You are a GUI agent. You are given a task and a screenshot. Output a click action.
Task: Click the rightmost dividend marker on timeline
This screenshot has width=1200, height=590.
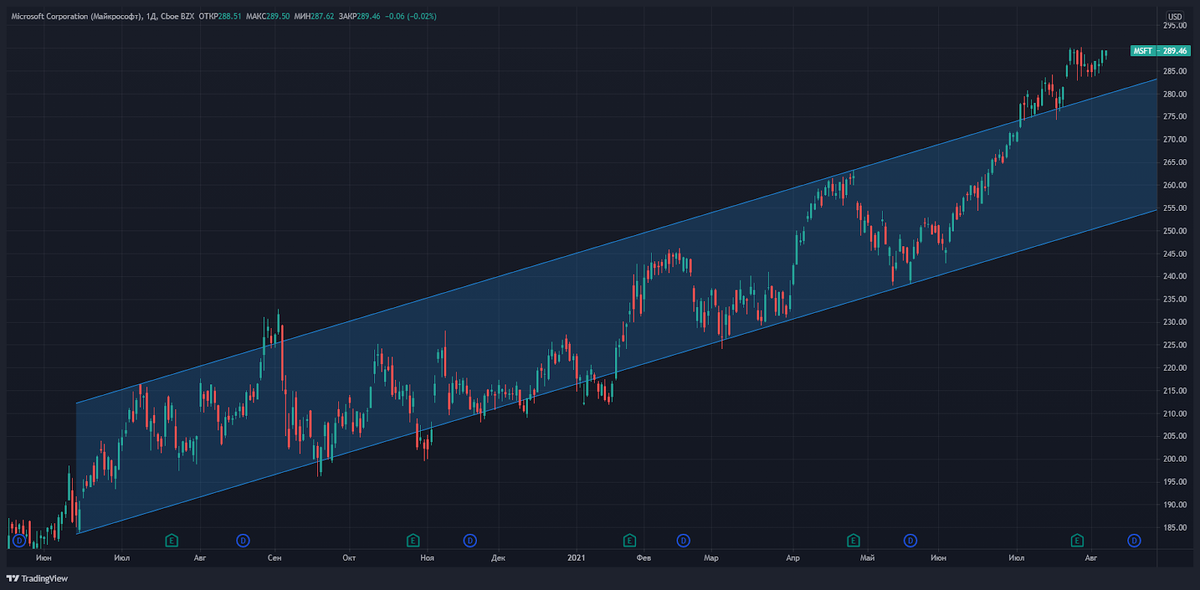[1132, 540]
